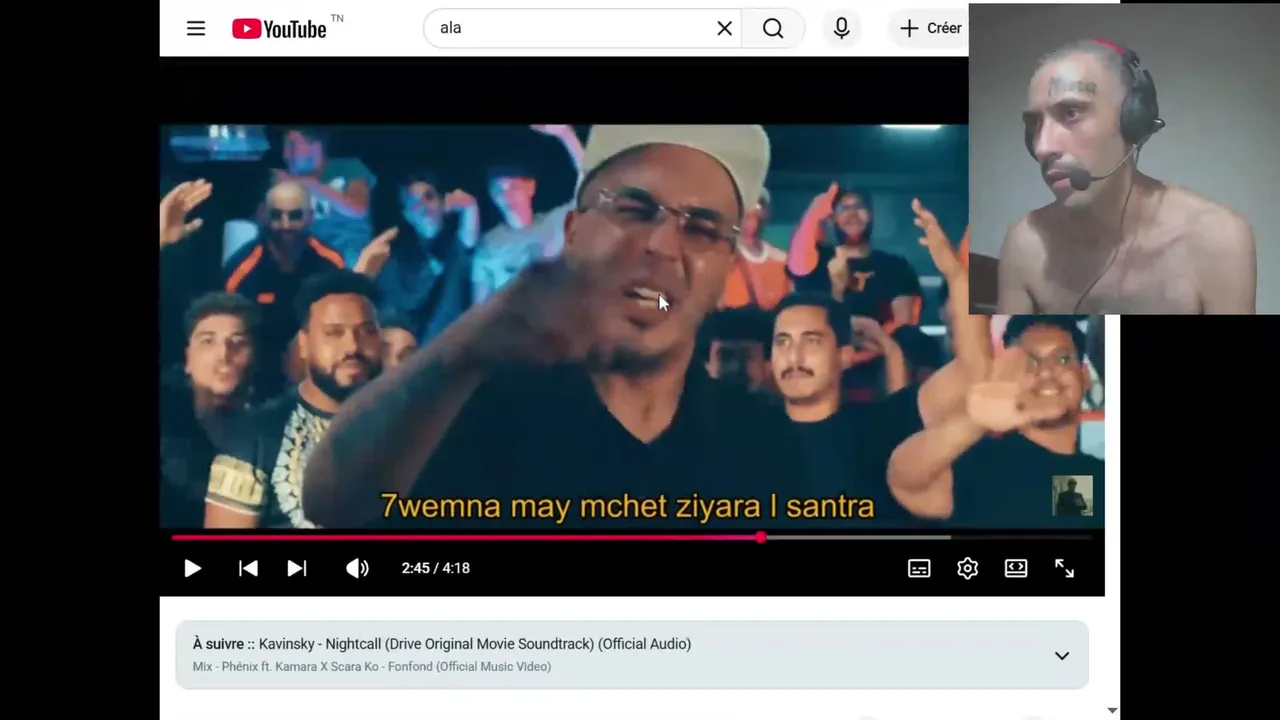Expand the À suivre playlist panel
The height and width of the screenshot is (720, 1280).
pyautogui.click(x=1062, y=656)
